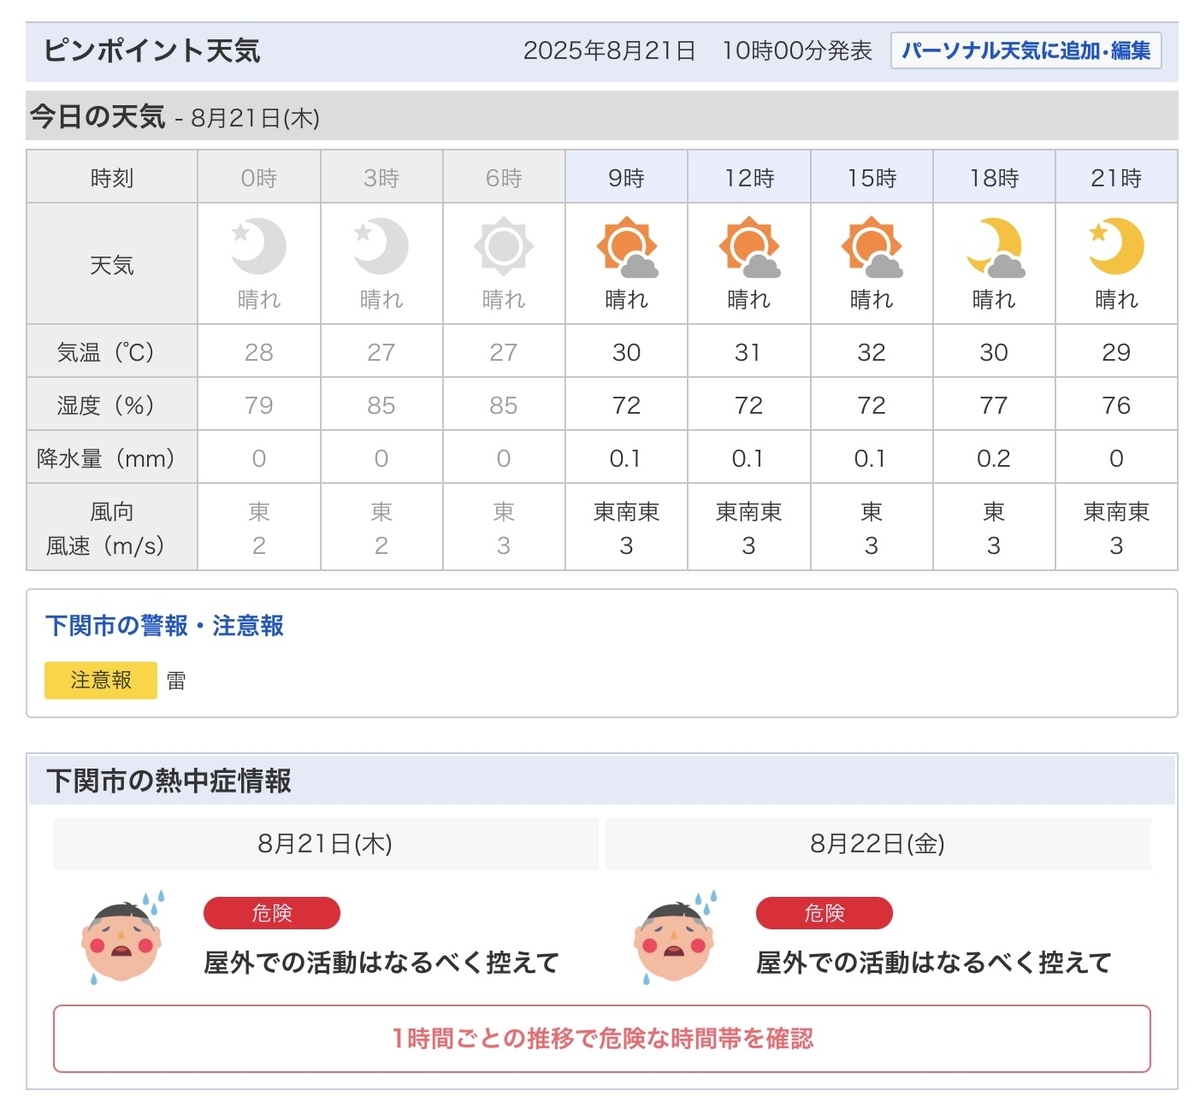Click the 2025年8月21日 10時00分発表 timestamp
The width and height of the screenshot is (1200, 1114).
(698, 51)
